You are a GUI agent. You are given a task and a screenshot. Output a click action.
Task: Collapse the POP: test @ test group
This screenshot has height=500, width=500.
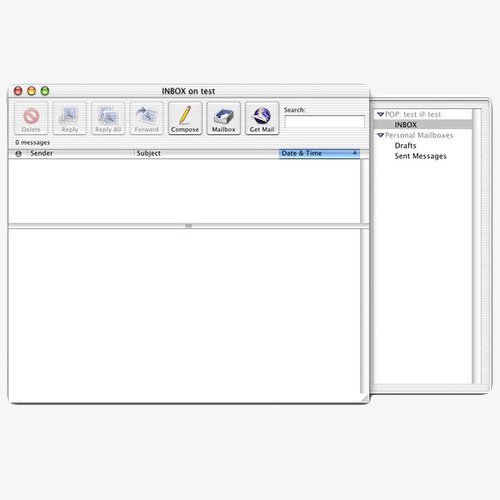pyautogui.click(x=380, y=114)
